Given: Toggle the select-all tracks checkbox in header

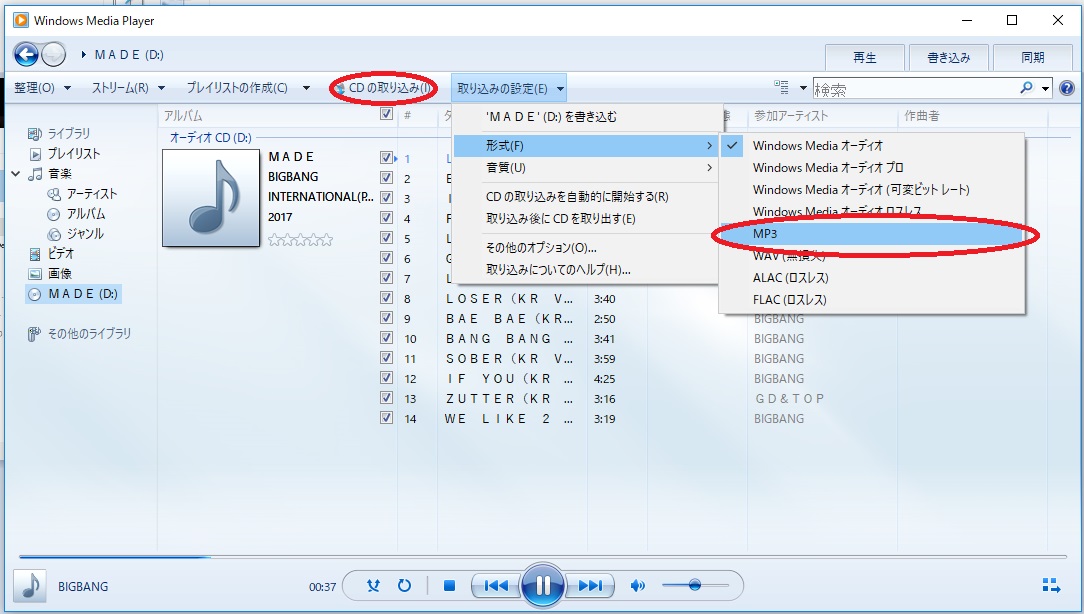Looking at the screenshot, I should [386, 114].
